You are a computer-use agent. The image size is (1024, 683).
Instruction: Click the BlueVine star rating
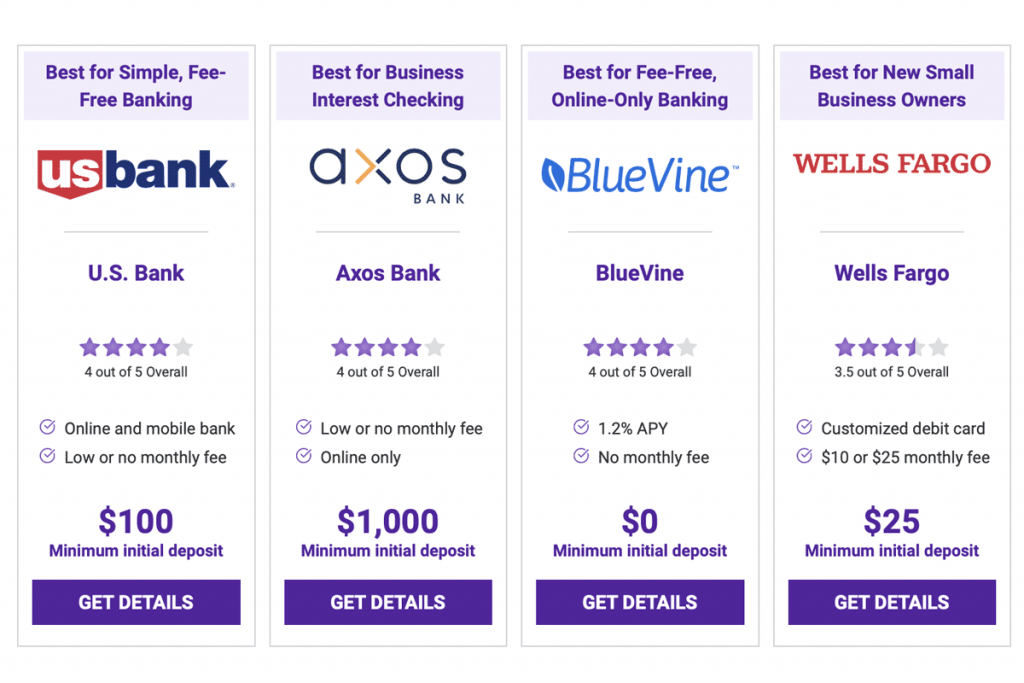640,348
